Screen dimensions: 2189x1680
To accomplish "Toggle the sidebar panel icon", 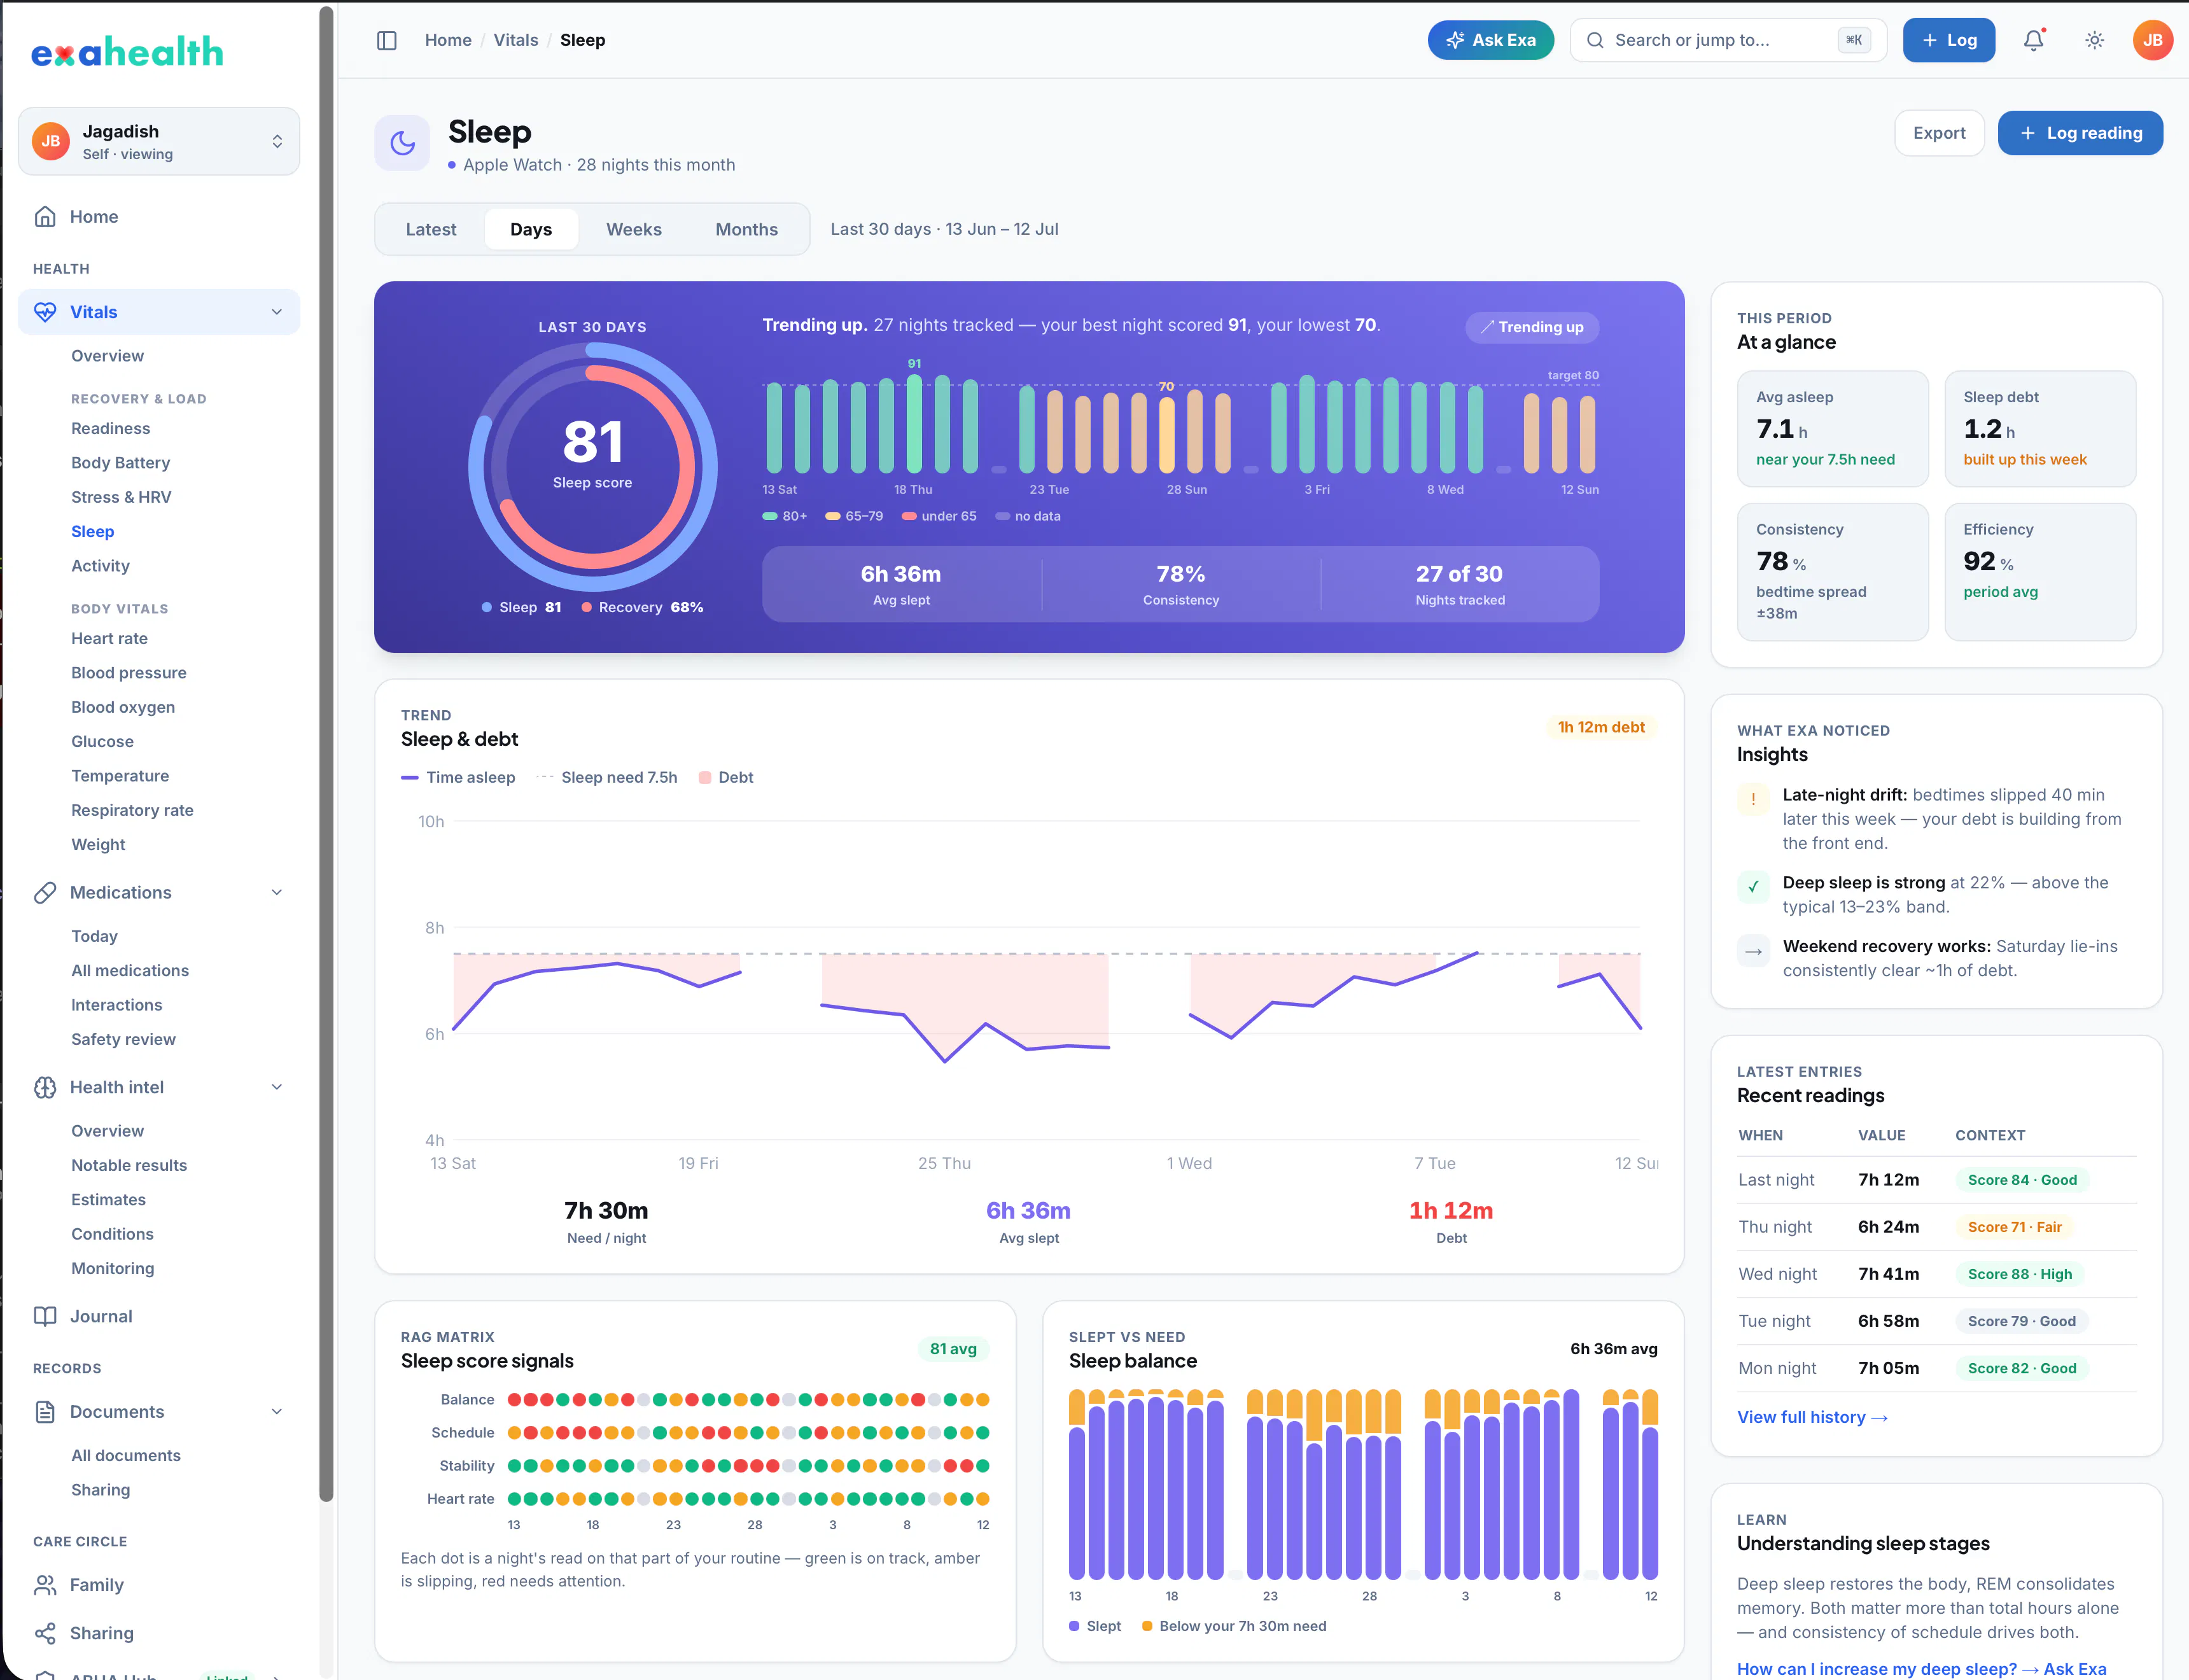I will coord(387,40).
